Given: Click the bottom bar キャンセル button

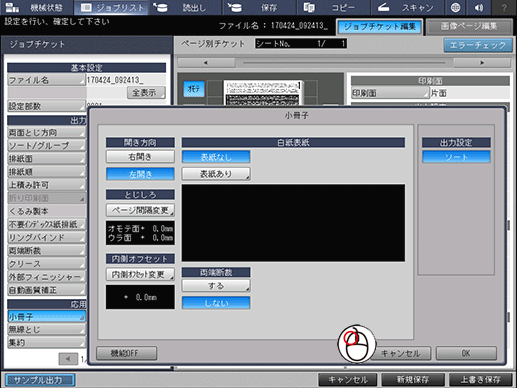Looking at the screenshot, I should click(348, 380).
